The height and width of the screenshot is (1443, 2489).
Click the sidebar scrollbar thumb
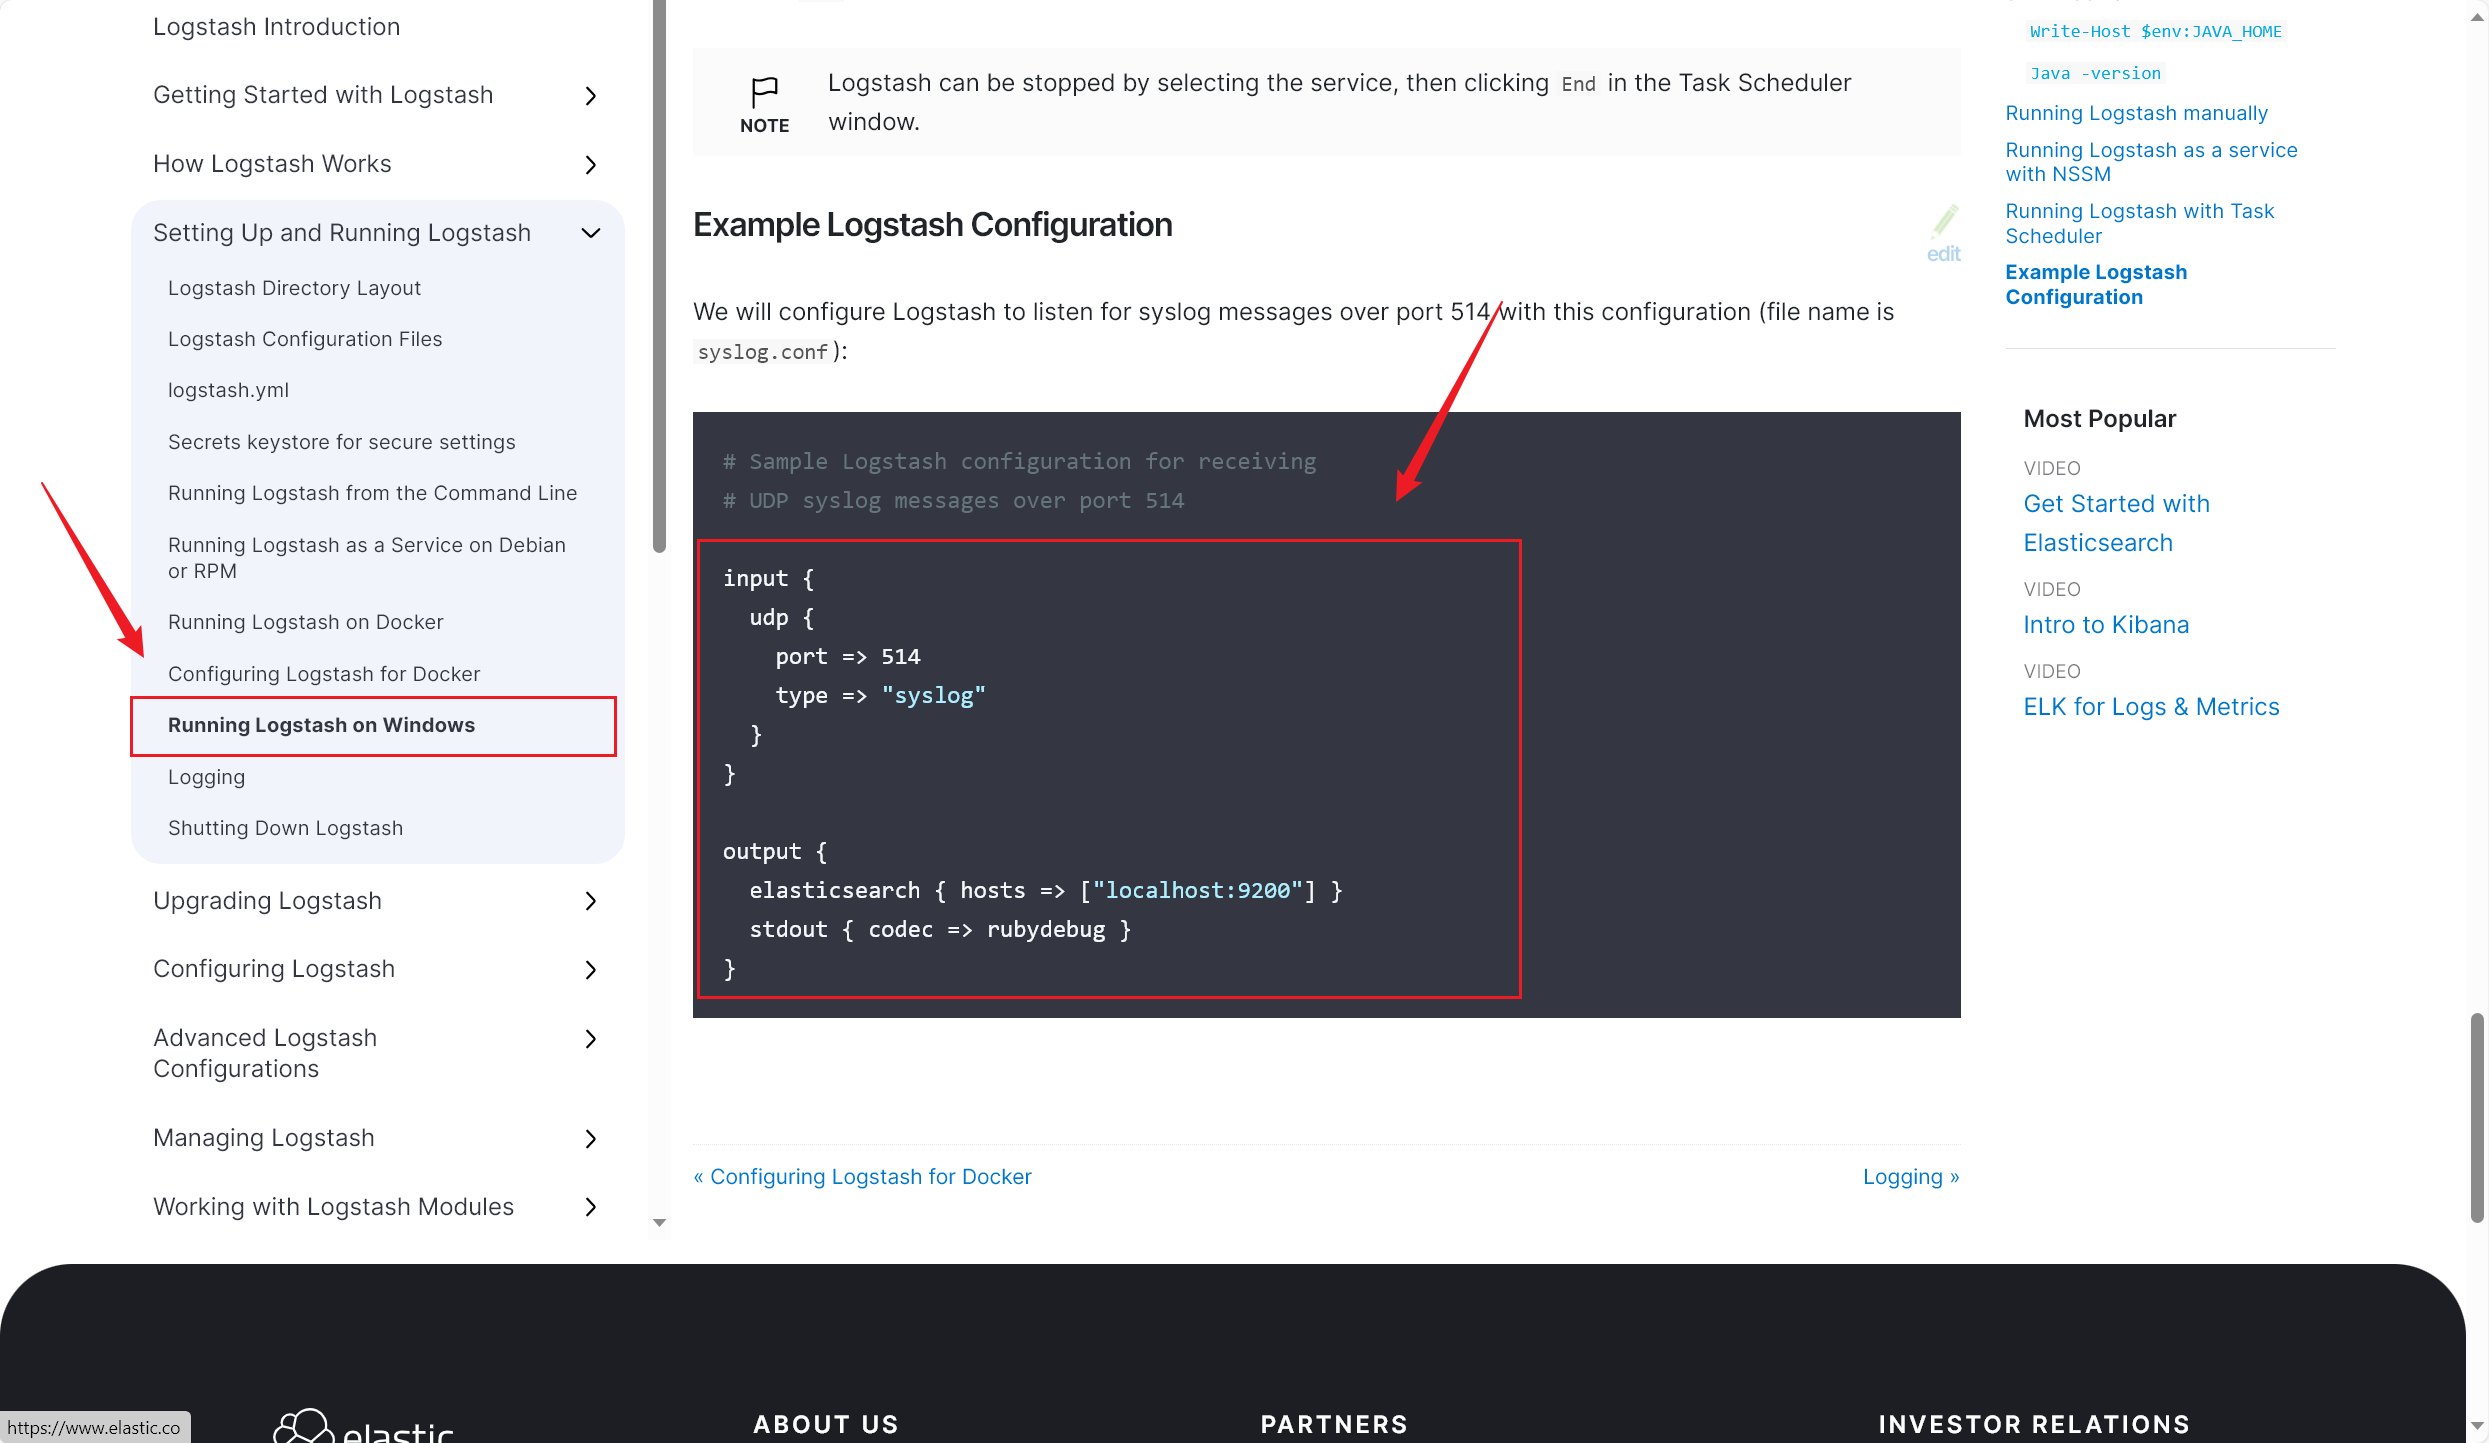[659, 275]
